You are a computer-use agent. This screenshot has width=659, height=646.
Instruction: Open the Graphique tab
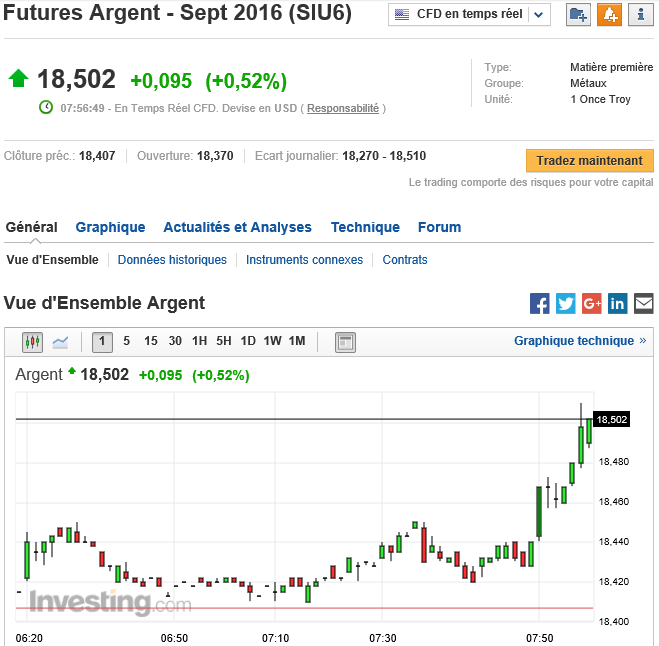point(111,227)
